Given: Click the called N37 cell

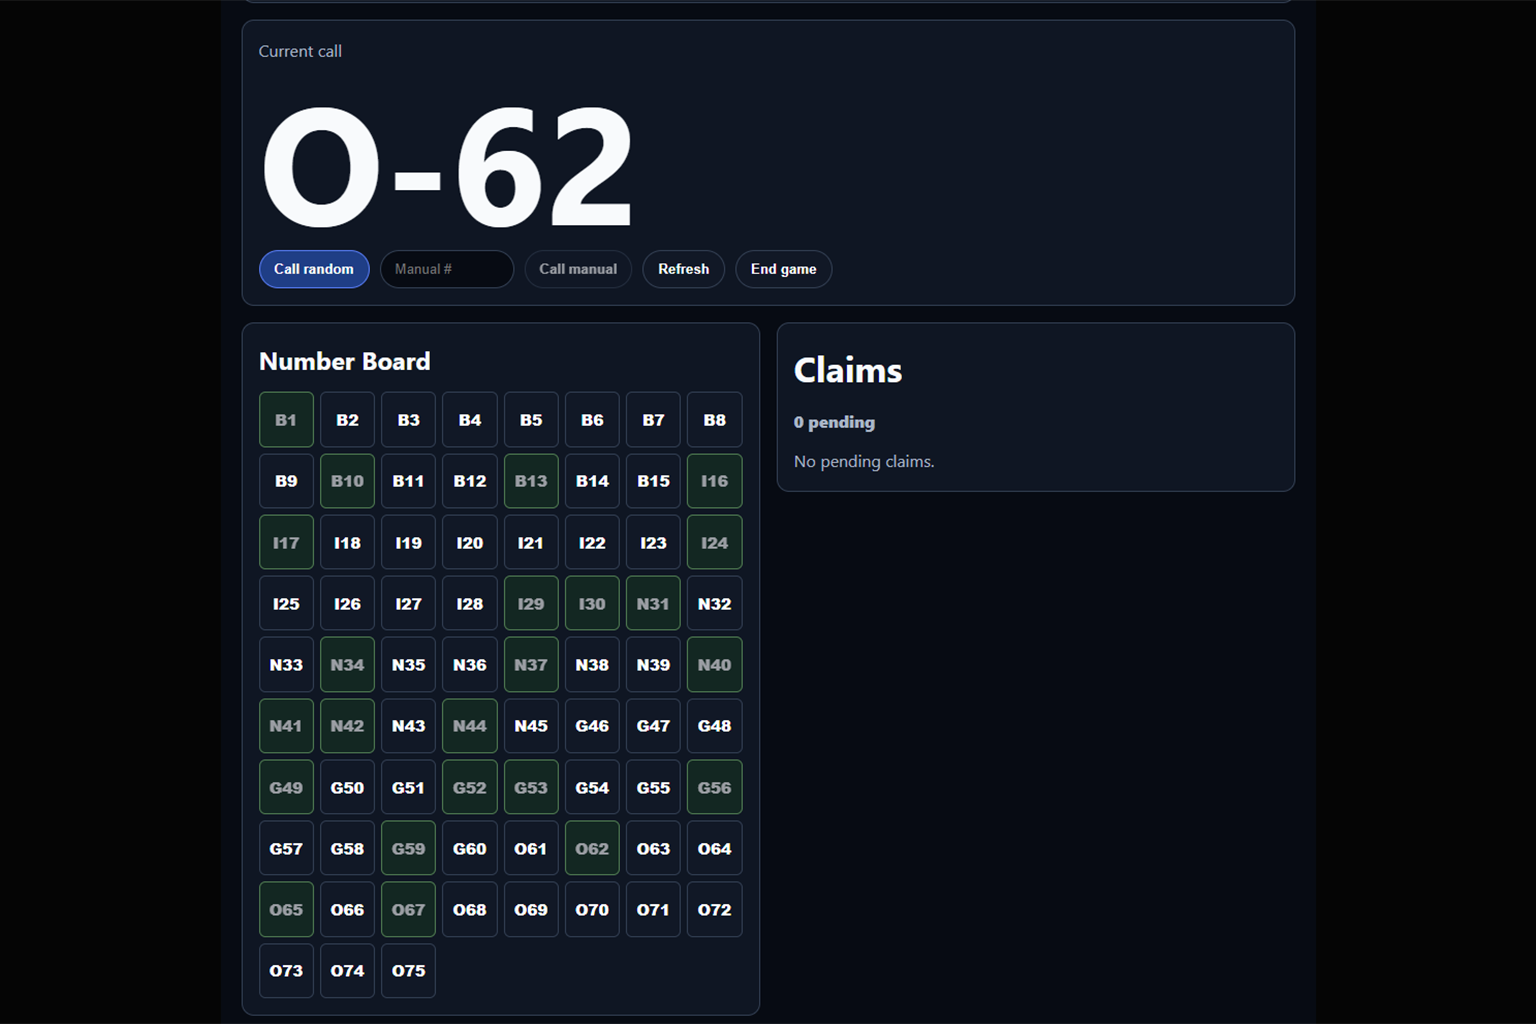Looking at the screenshot, I should pos(531,664).
